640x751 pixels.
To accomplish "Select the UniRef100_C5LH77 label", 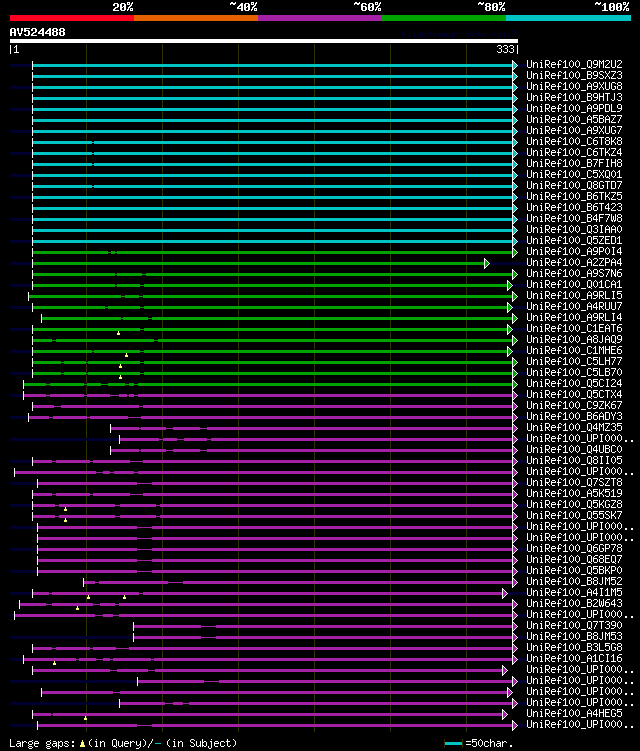I will click(574, 362).
